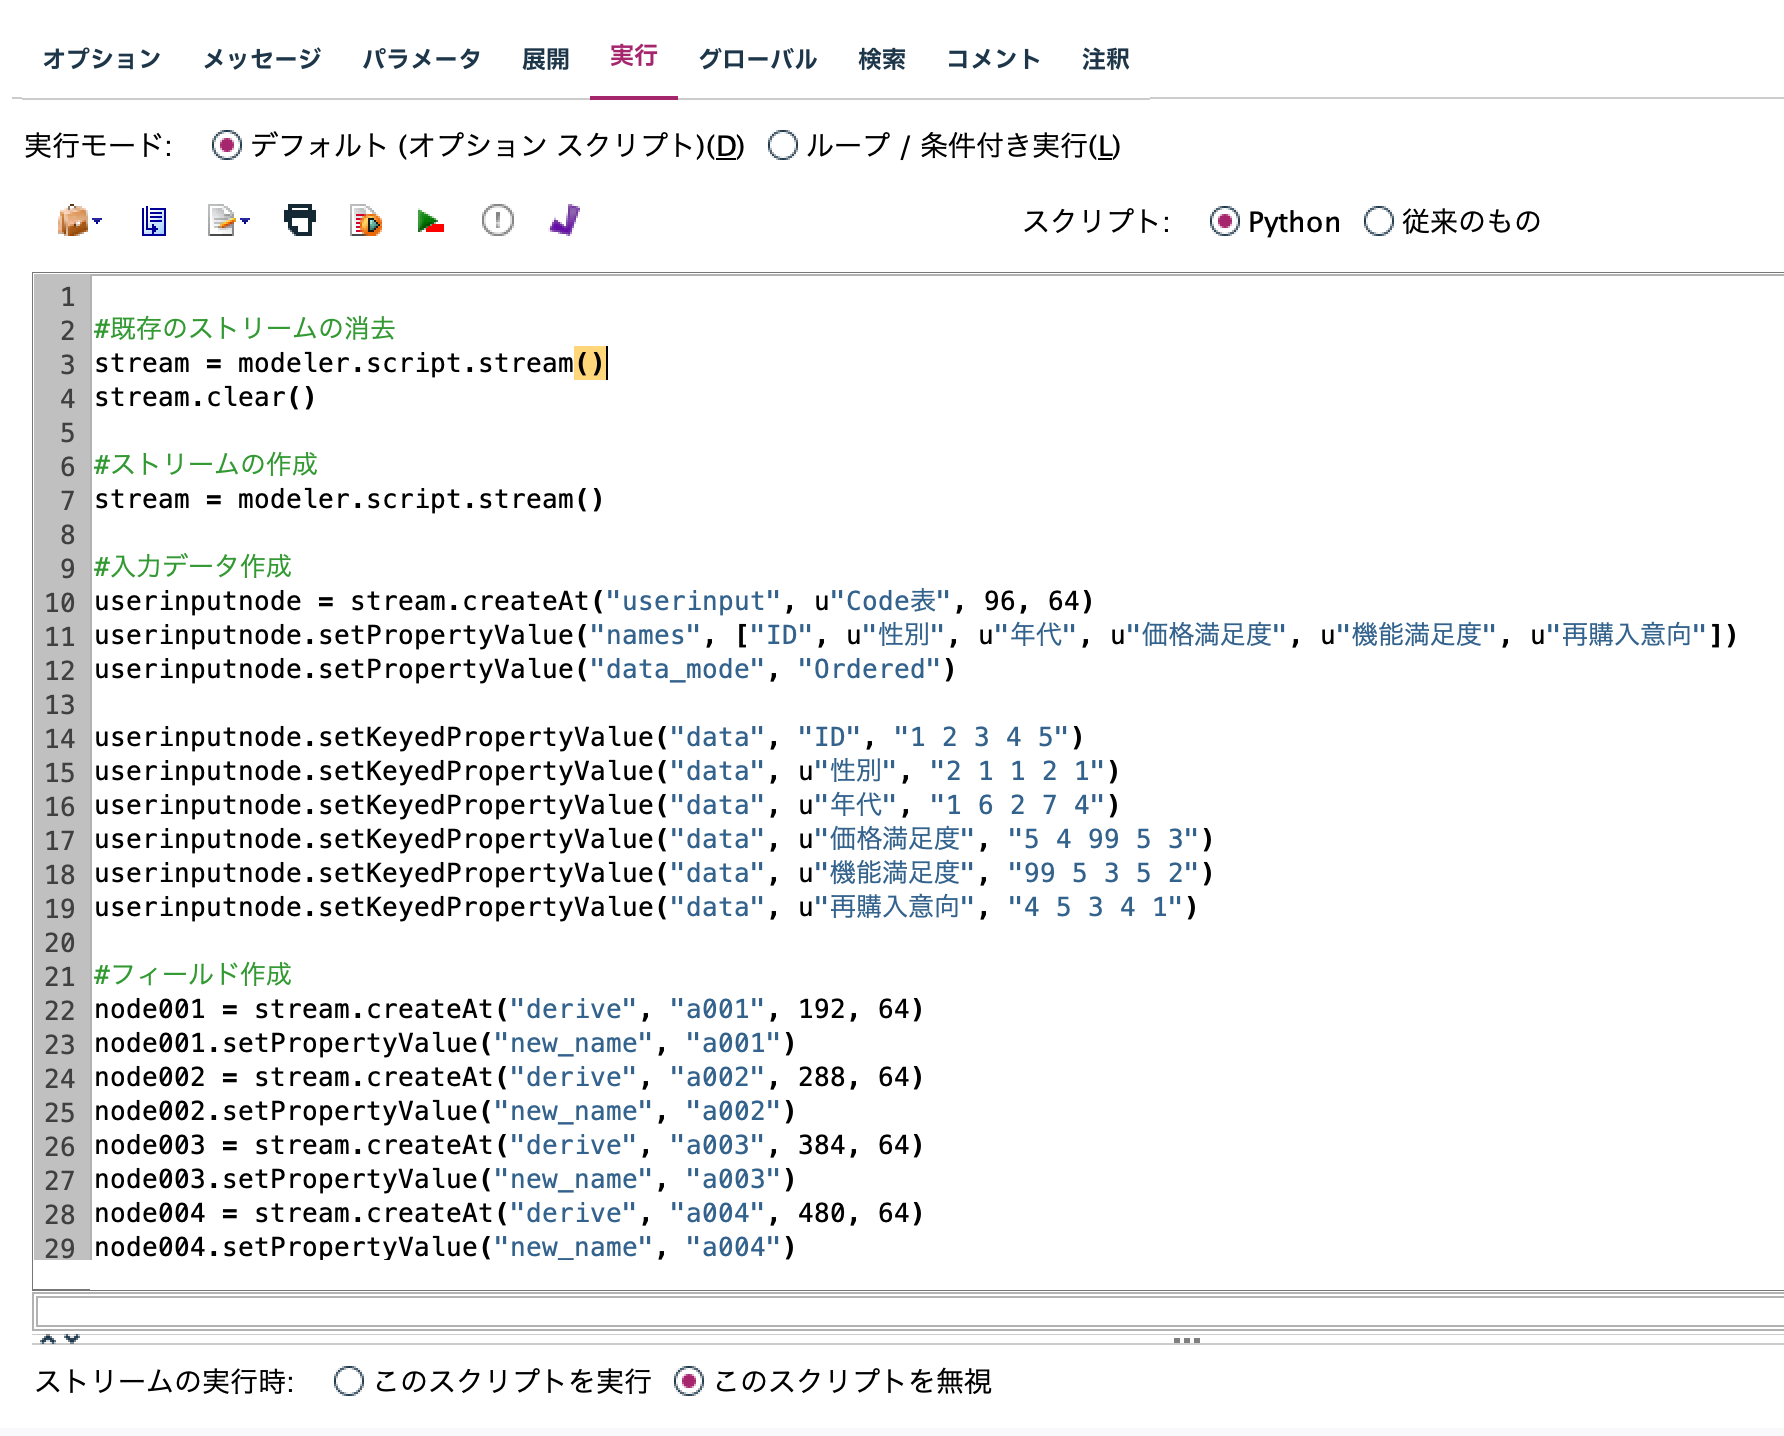Go to the パラメータ tab
Image resolution: width=1784 pixels, height=1436 pixels.
pos(422,58)
